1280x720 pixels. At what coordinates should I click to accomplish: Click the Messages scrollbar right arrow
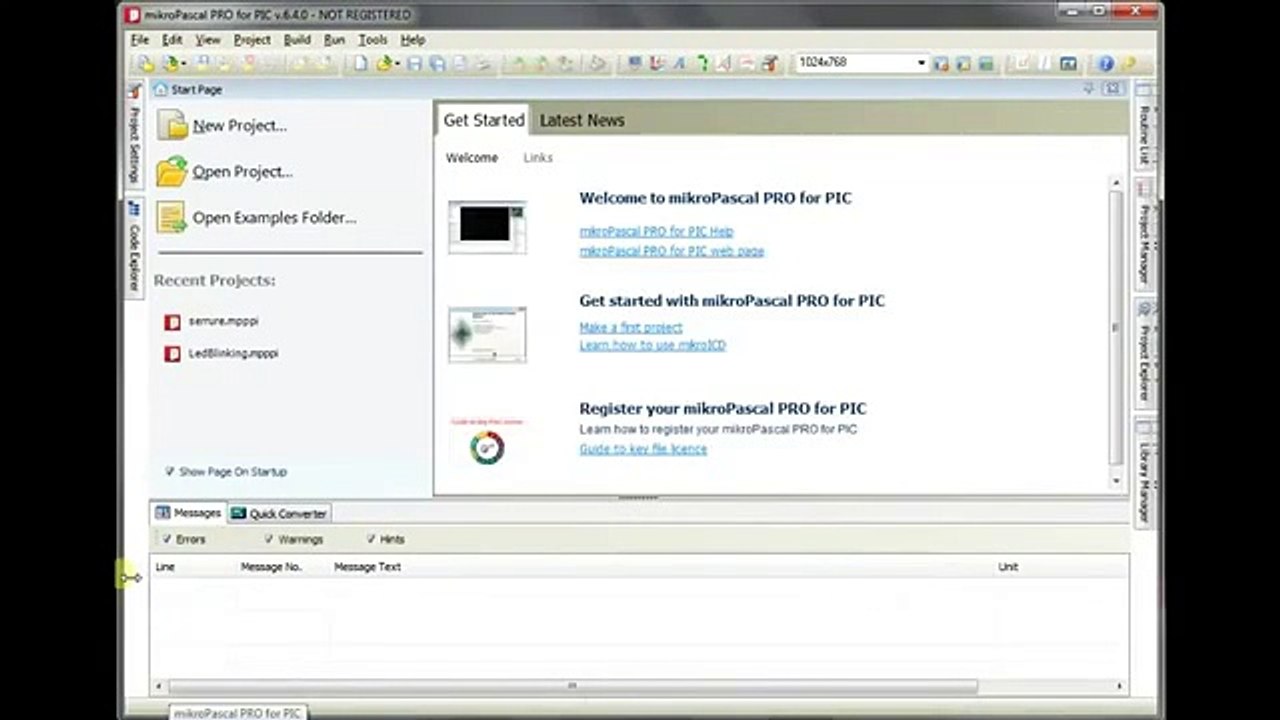[x=1122, y=686]
